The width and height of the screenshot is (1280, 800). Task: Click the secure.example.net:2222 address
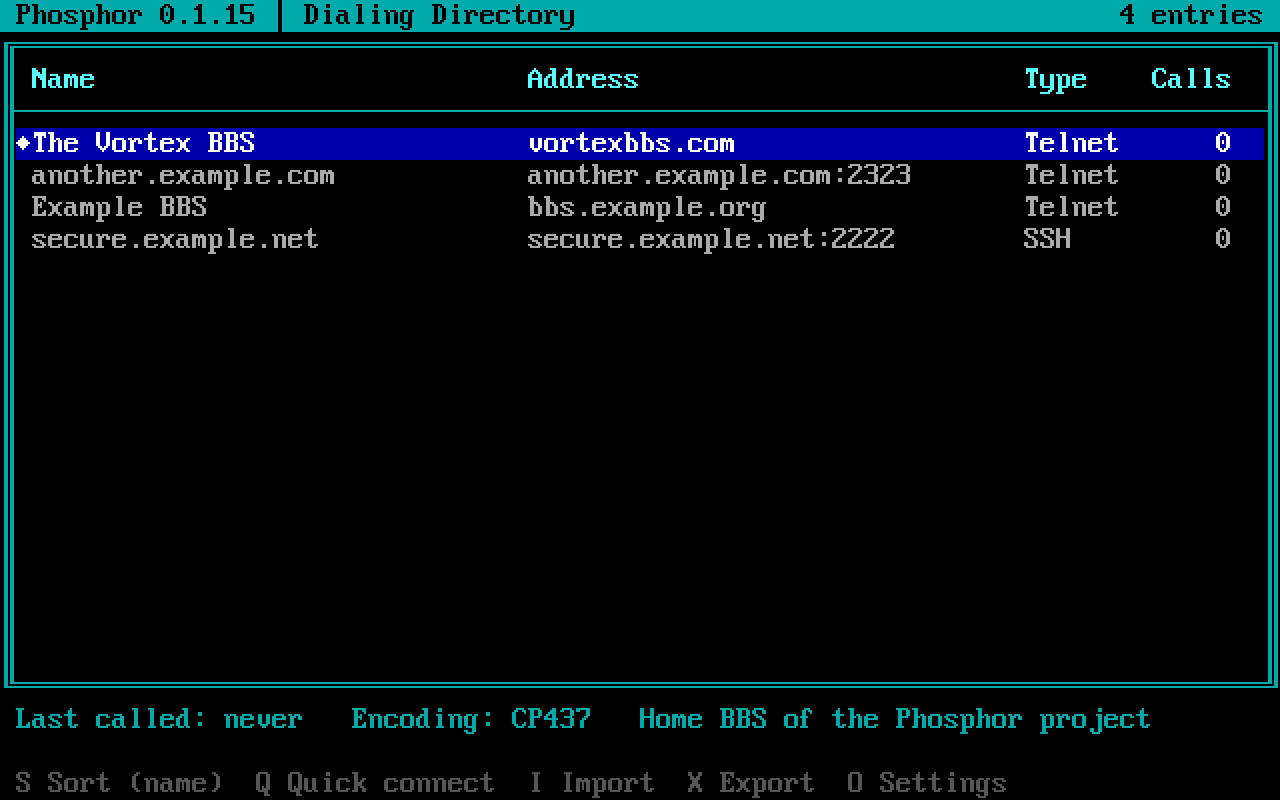tap(711, 239)
